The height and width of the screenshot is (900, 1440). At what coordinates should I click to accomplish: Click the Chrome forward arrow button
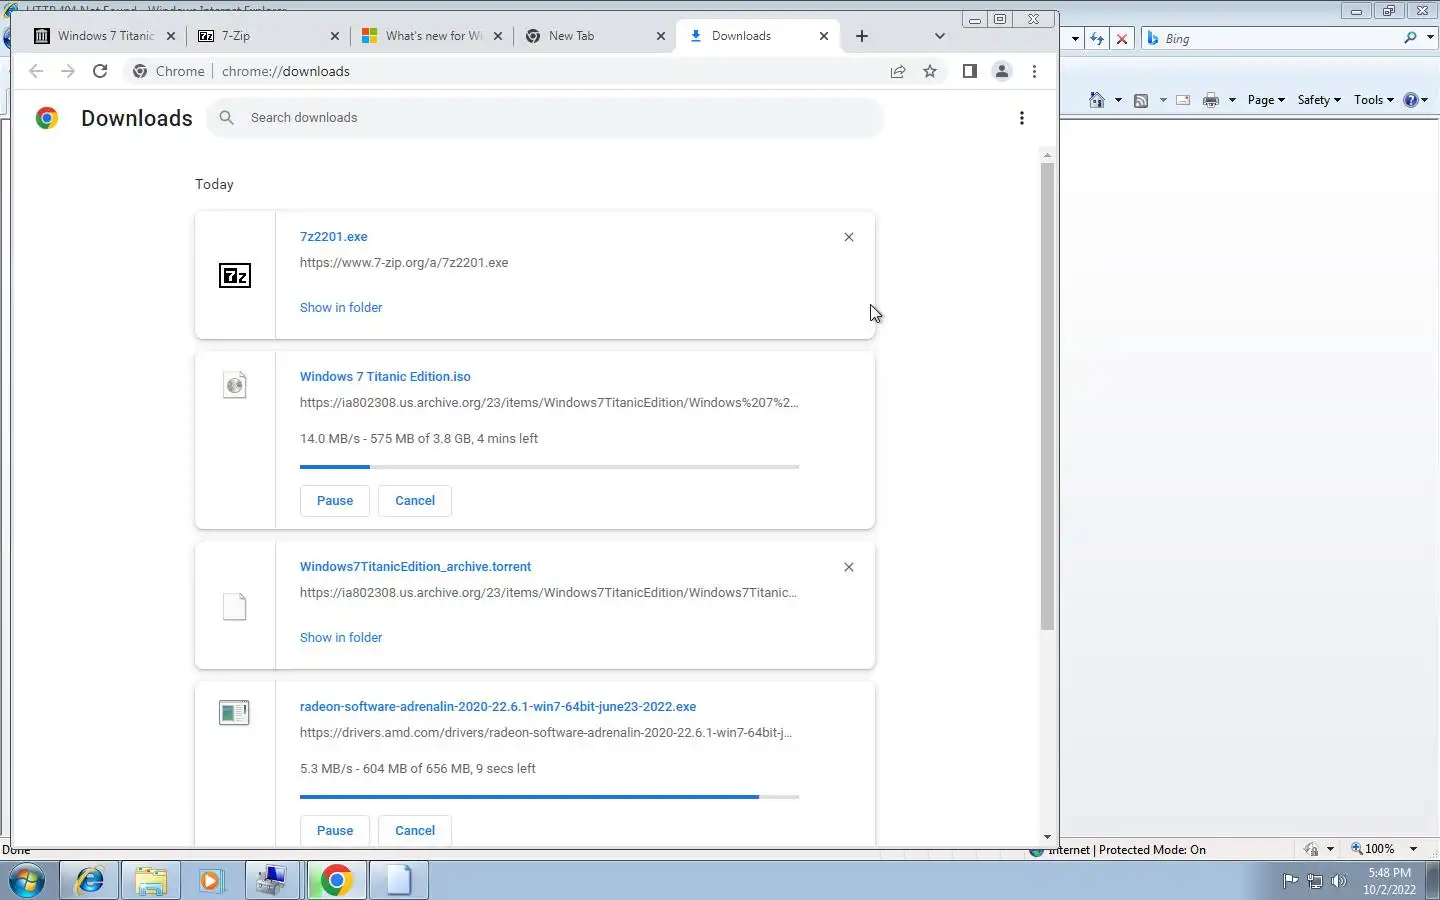67,71
